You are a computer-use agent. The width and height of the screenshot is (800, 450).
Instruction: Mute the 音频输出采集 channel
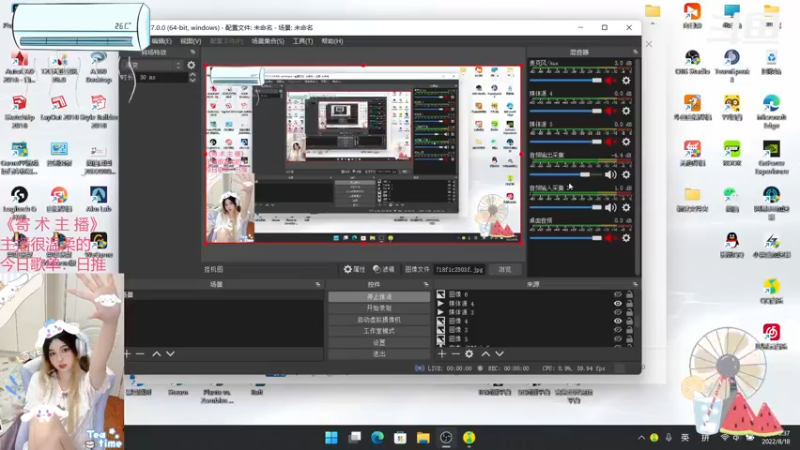[x=610, y=174]
